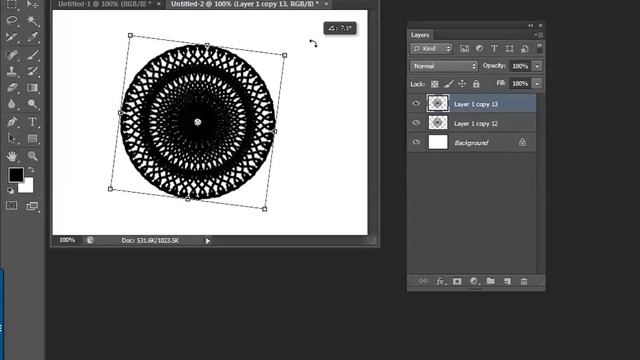Viewport: 640px width, 360px height.
Task: Close the Untitled-2 document tab
Action: click(326, 4)
